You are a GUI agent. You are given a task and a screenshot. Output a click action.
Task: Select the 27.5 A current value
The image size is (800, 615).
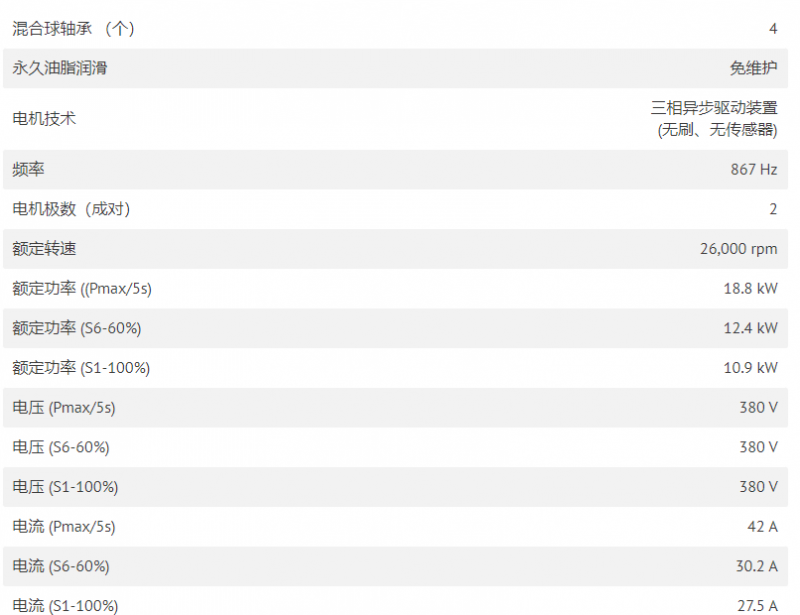757,606
